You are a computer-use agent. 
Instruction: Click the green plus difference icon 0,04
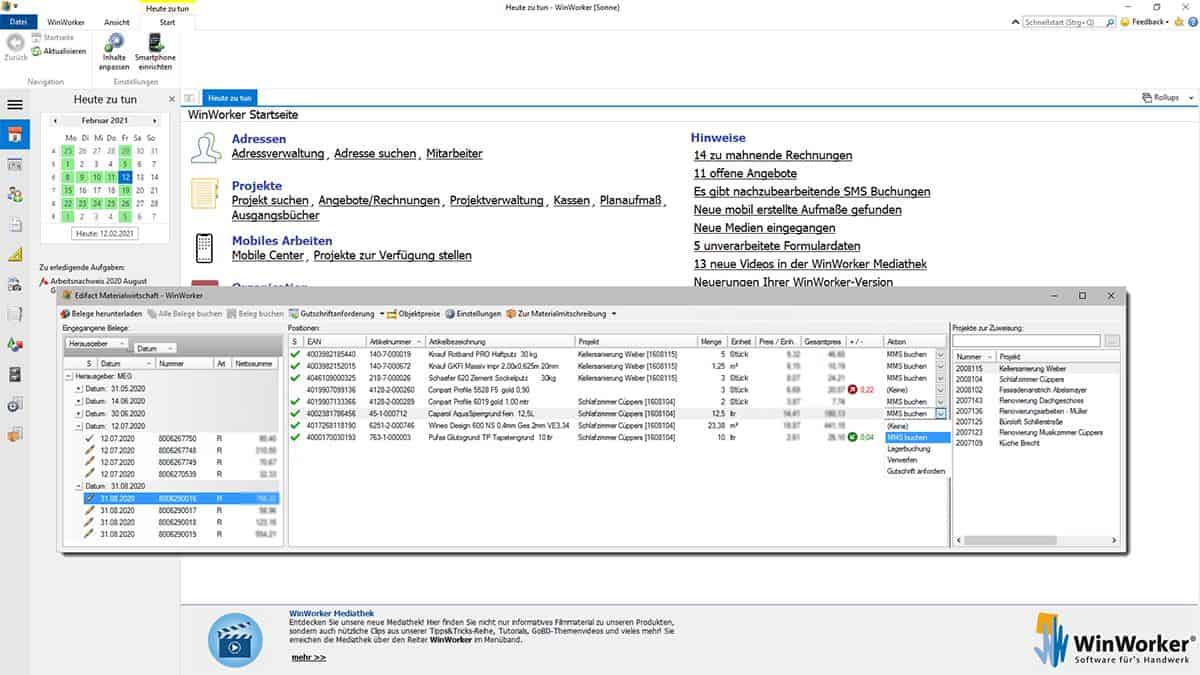853,437
